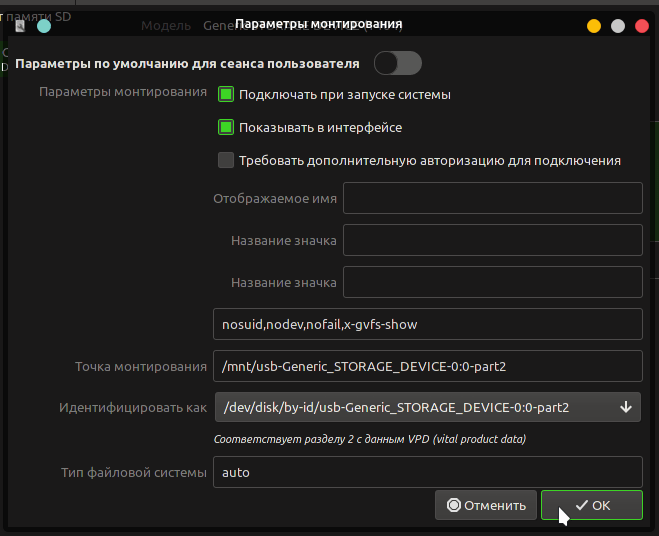Confirm with the OK button

pyautogui.click(x=591, y=505)
